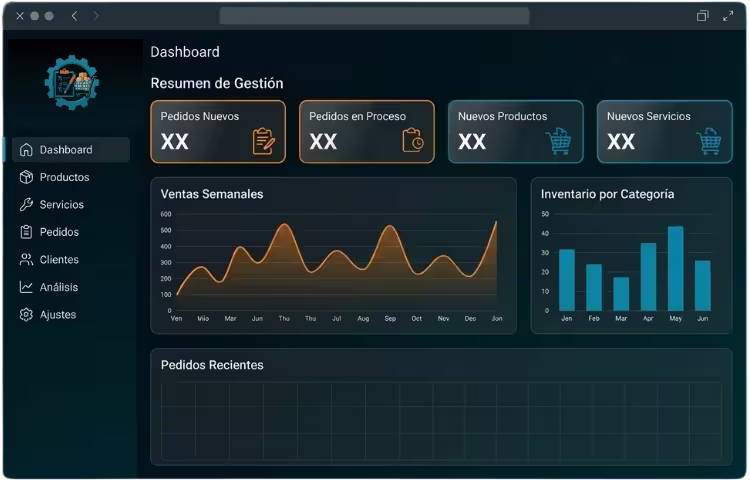The width and height of the screenshot is (750, 480).
Task: Click the clipboard clock icon in Pedidos en Proceso
Action: (413, 140)
